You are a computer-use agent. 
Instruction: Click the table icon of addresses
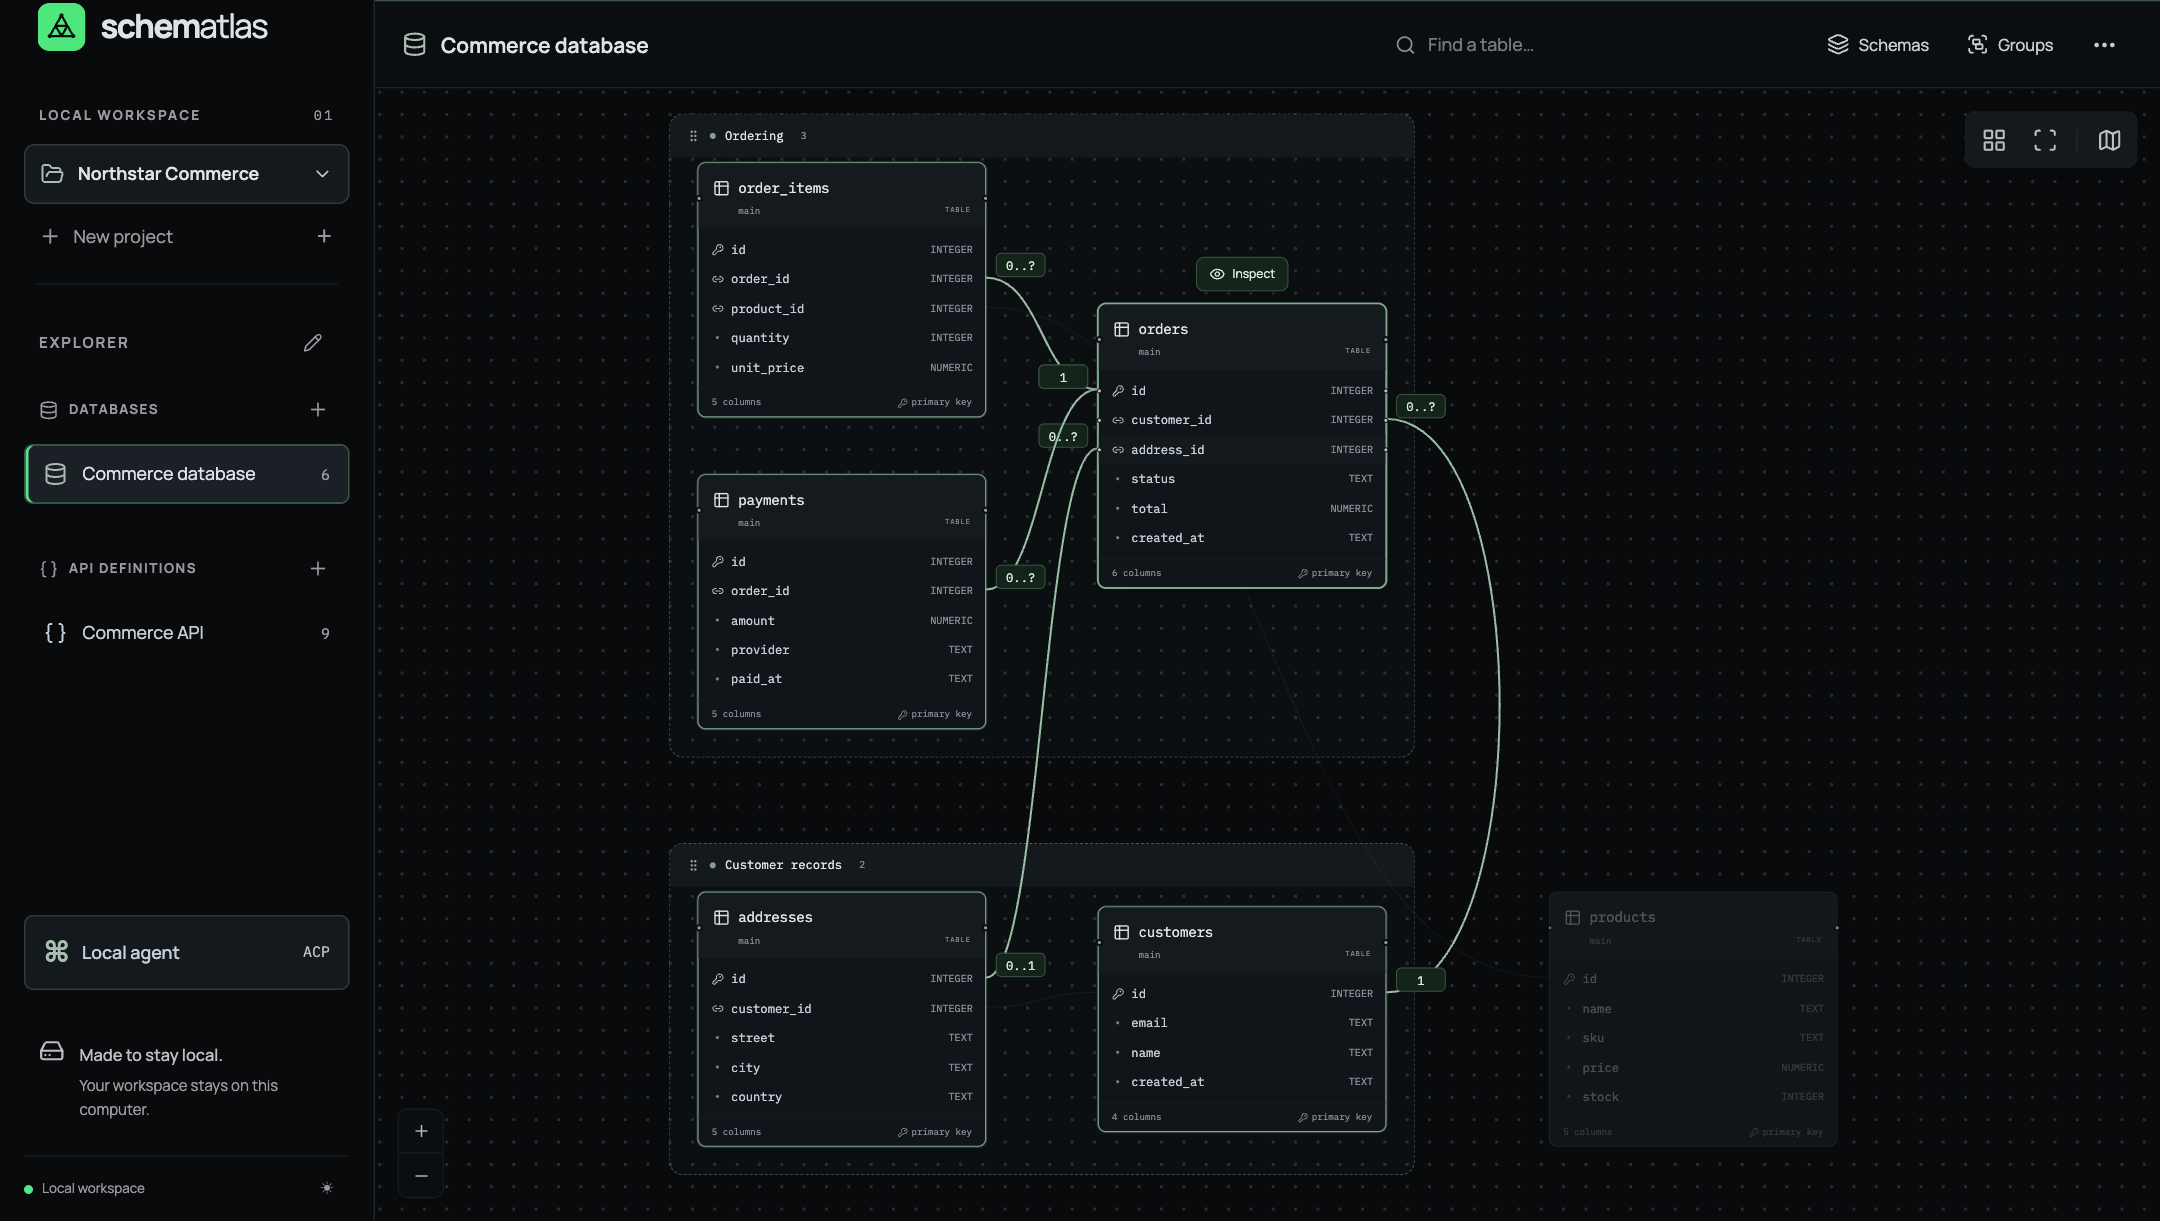(x=721, y=917)
